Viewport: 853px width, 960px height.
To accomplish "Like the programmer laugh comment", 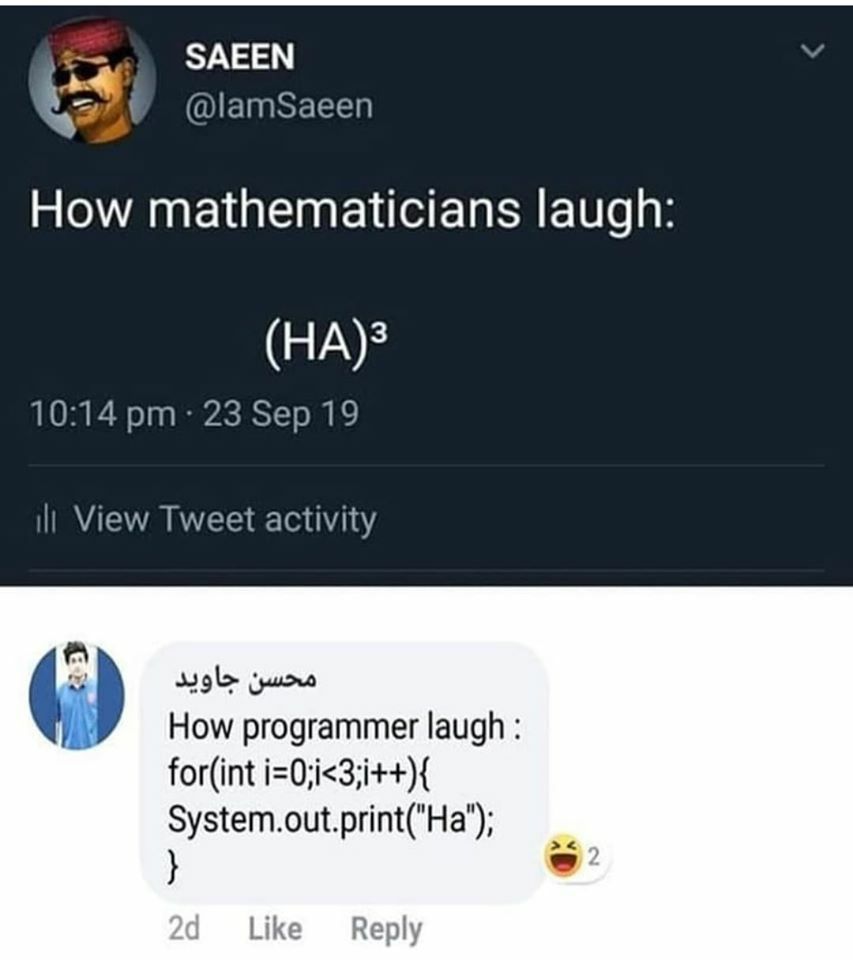I will (275, 929).
